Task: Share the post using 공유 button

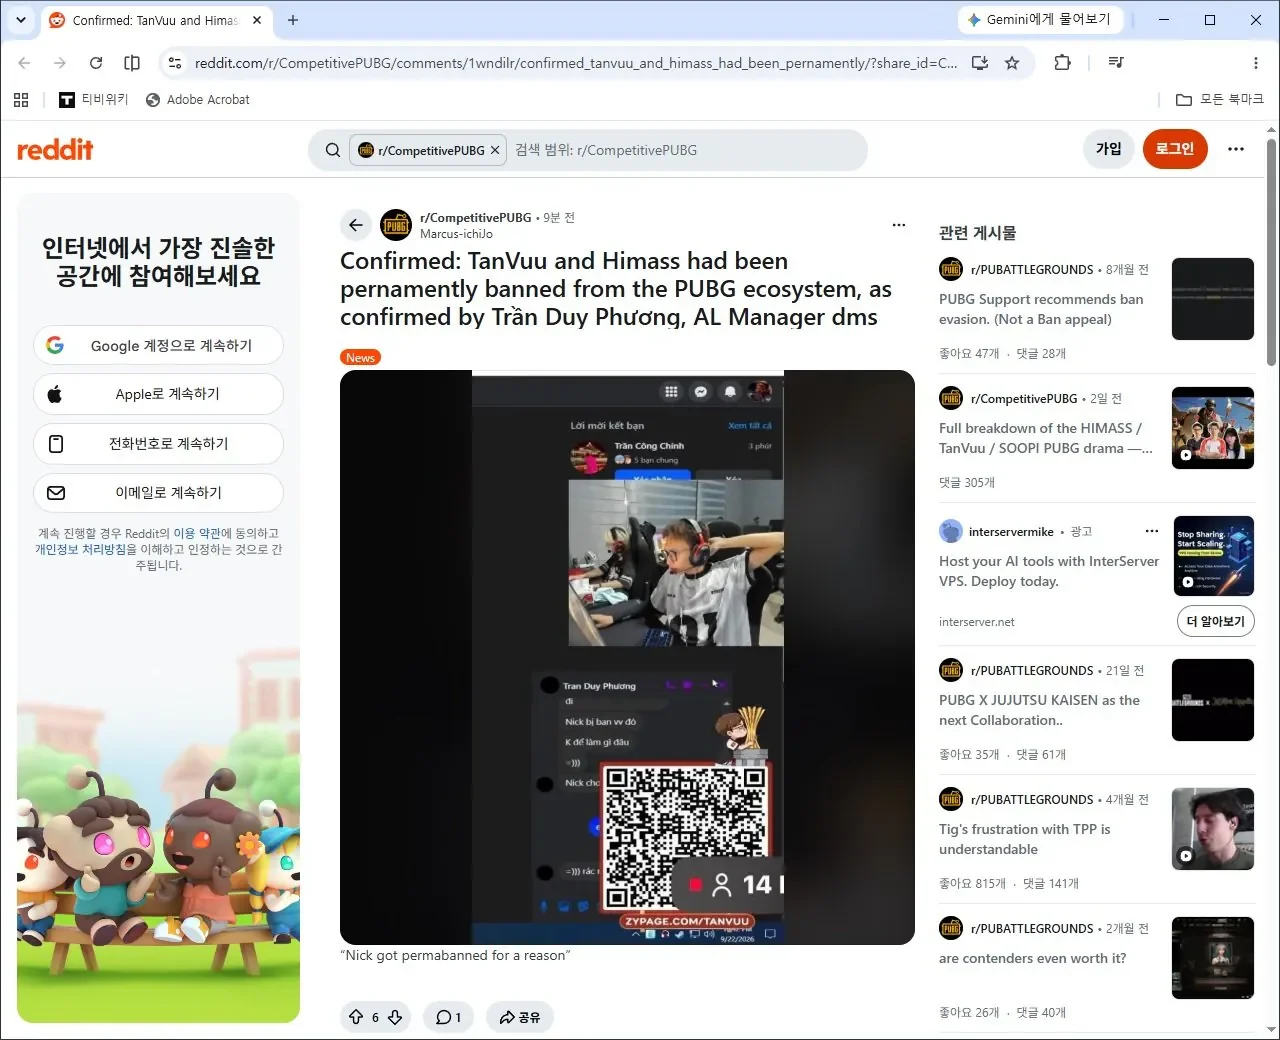Action: (x=520, y=1017)
